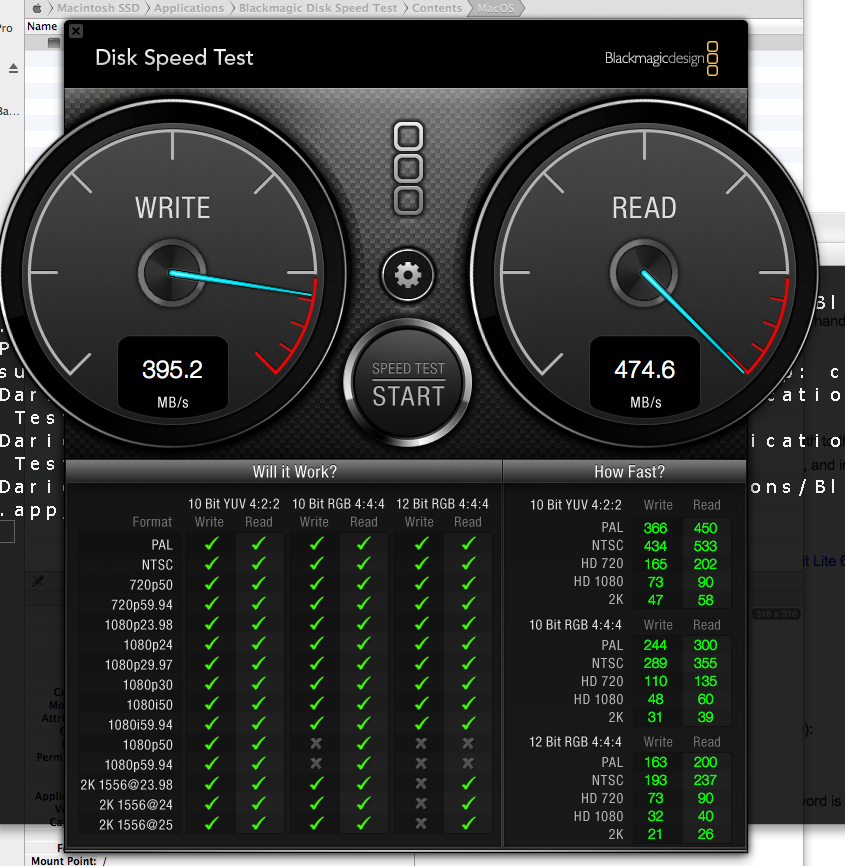Screen dimensions: 845x866
Task: Select YUV PAL write value 366
Action: (x=656, y=528)
